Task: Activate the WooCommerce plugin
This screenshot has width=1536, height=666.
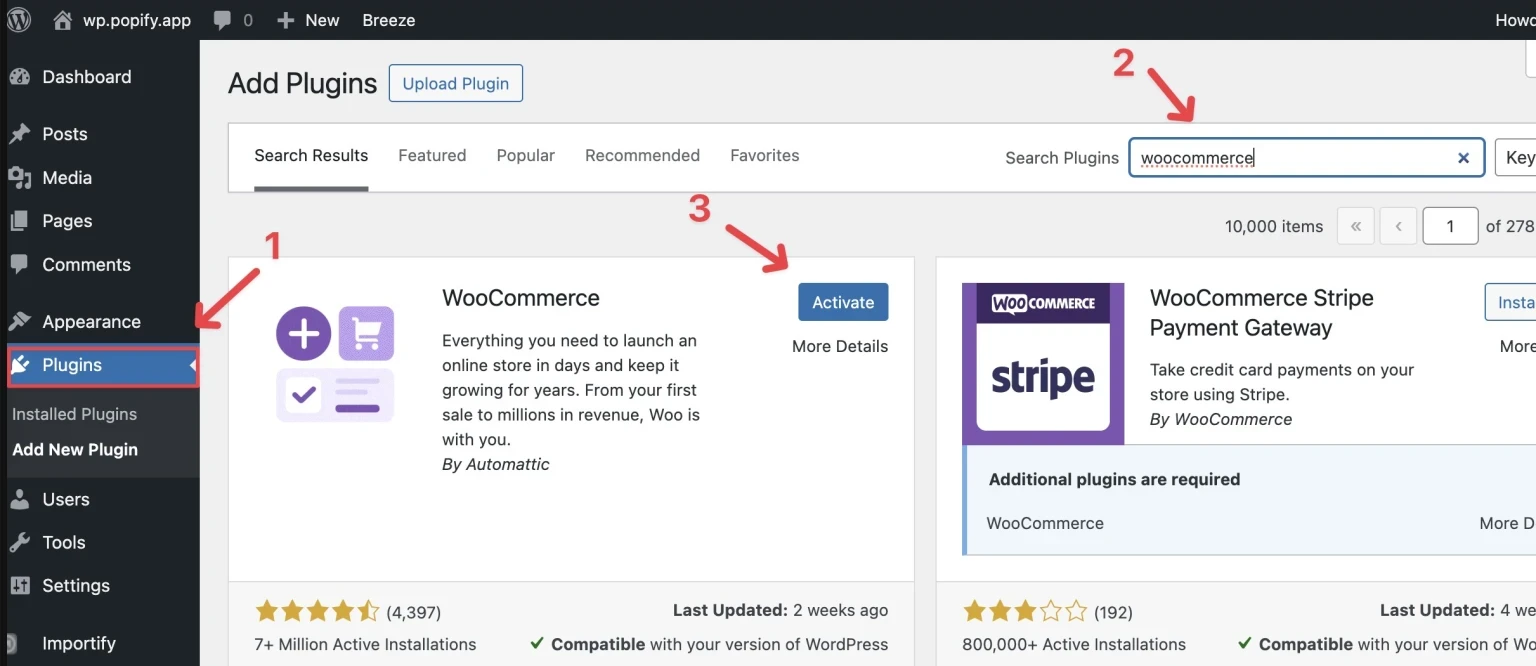Action: [x=843, y=302]
